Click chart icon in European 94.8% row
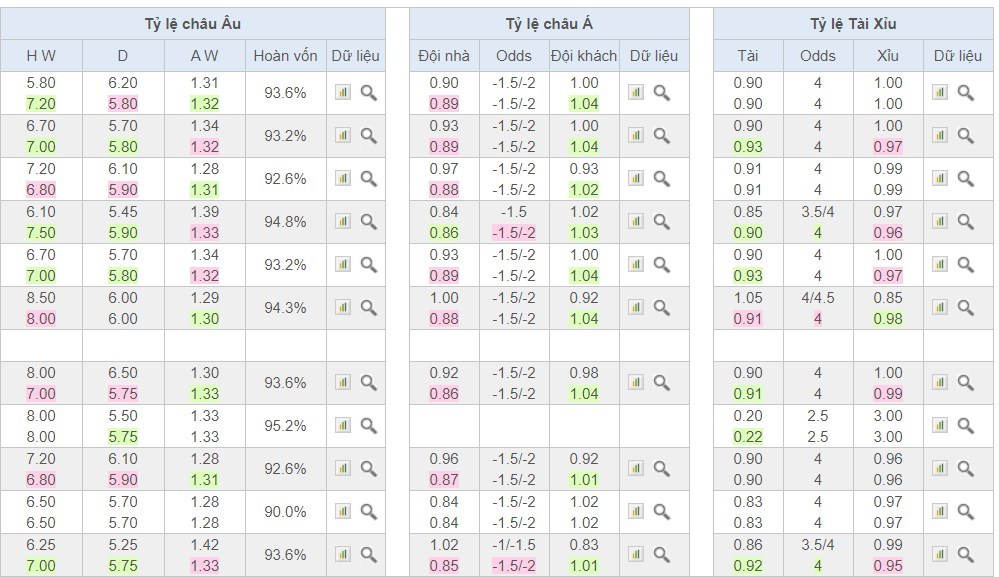Viewport: 999px width, 577px height. (x=343, y=222)
